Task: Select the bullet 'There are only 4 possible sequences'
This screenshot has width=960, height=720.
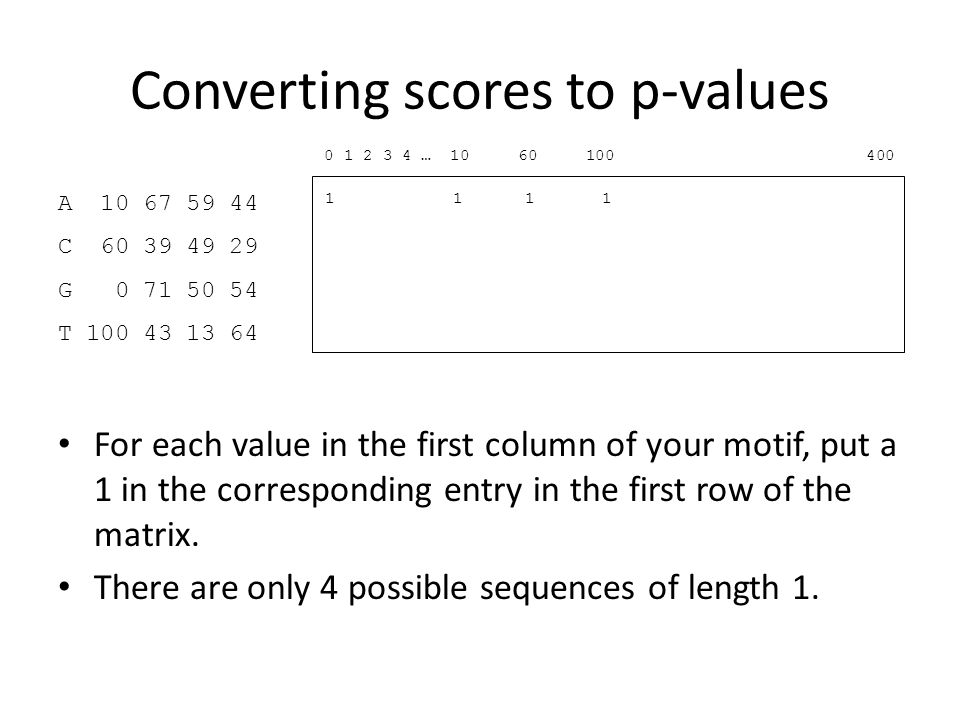Action: tap(456, 588)
